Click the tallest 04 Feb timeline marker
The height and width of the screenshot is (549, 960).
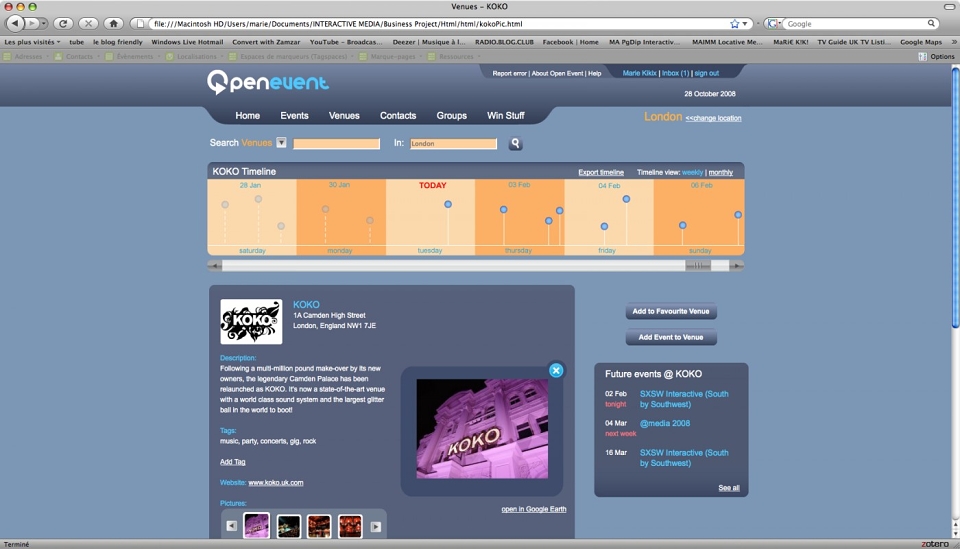point(626,199)
